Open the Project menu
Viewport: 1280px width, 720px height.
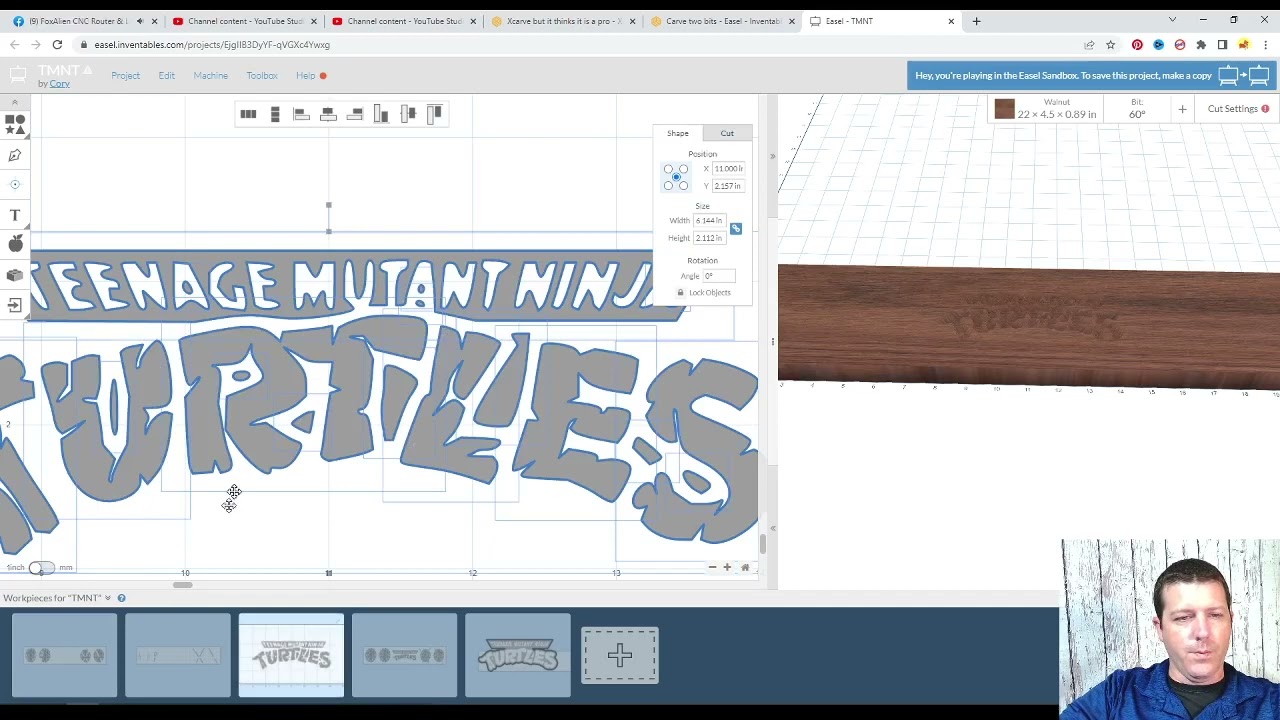click(126, 76)
